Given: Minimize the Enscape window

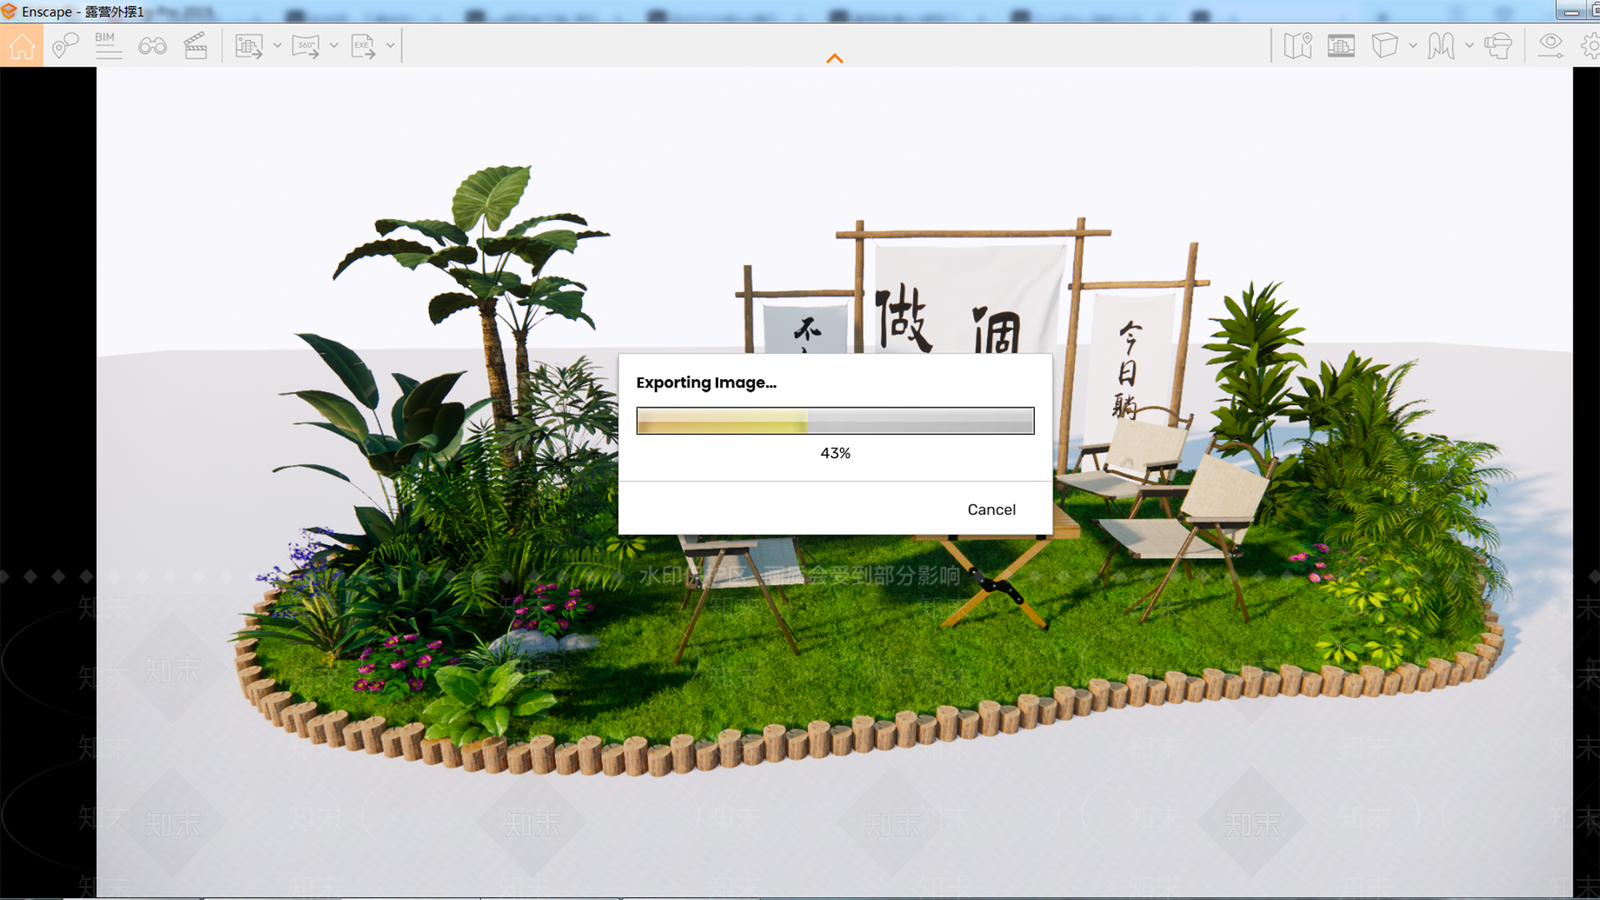Looking at the screenshot, I should click(x=1571, y=11).
